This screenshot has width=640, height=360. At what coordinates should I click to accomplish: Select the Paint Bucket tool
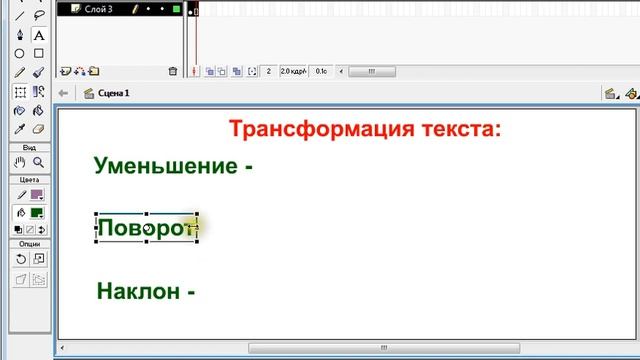point(39,111)
